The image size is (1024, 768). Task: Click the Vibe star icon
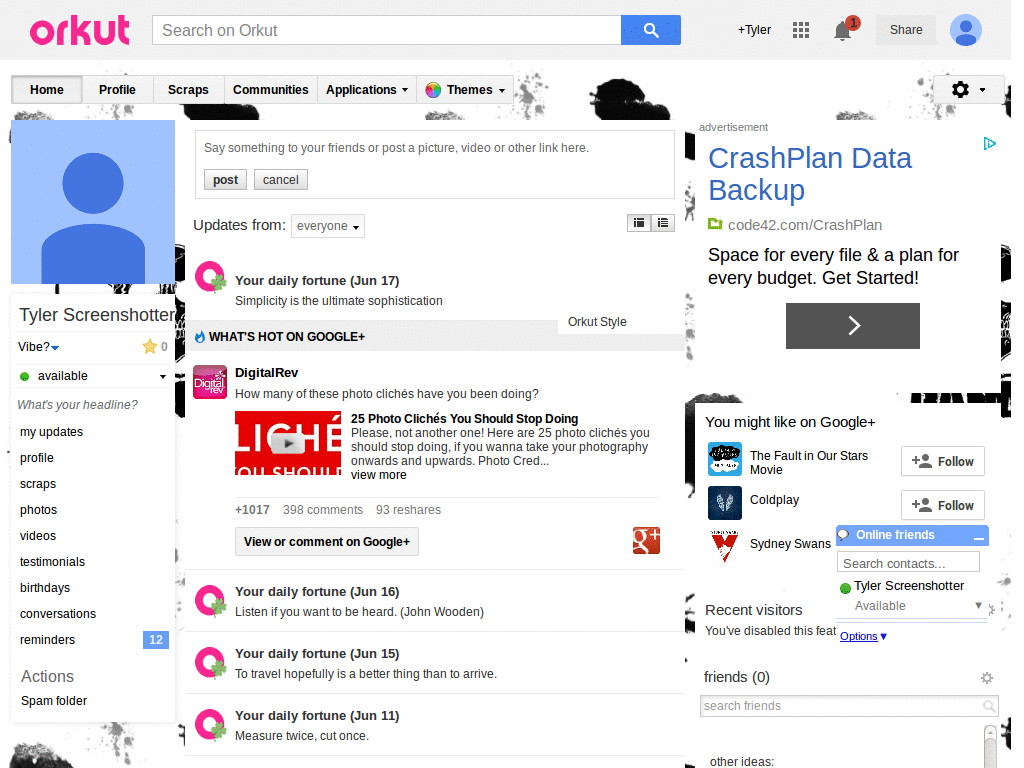(x=150, y=346)
